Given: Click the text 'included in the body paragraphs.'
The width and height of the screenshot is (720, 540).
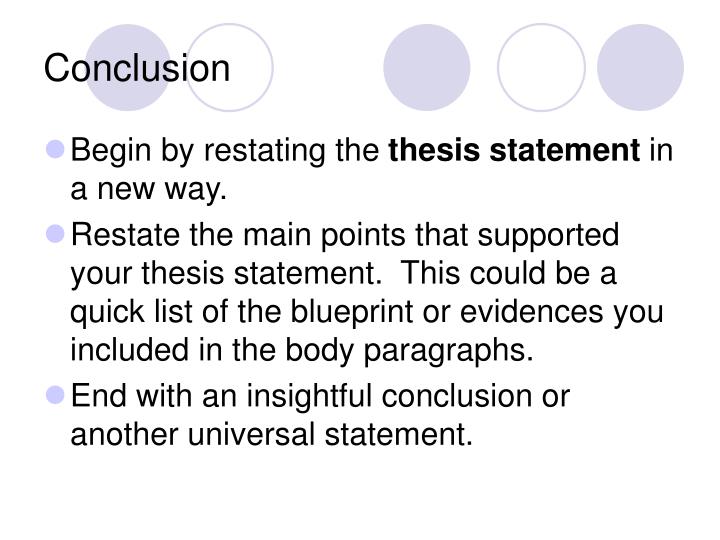Looking at the screenshot, I should point(302,351).
